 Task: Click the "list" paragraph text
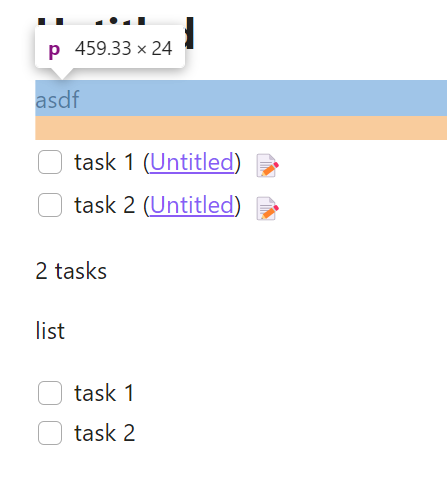point(50,331)
